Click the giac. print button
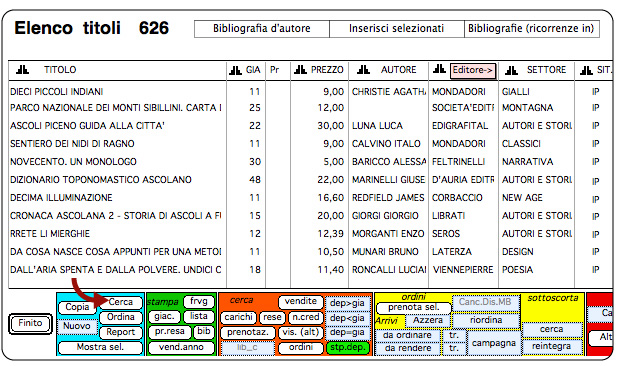This screenshot has height=366, width=622. 164,316
